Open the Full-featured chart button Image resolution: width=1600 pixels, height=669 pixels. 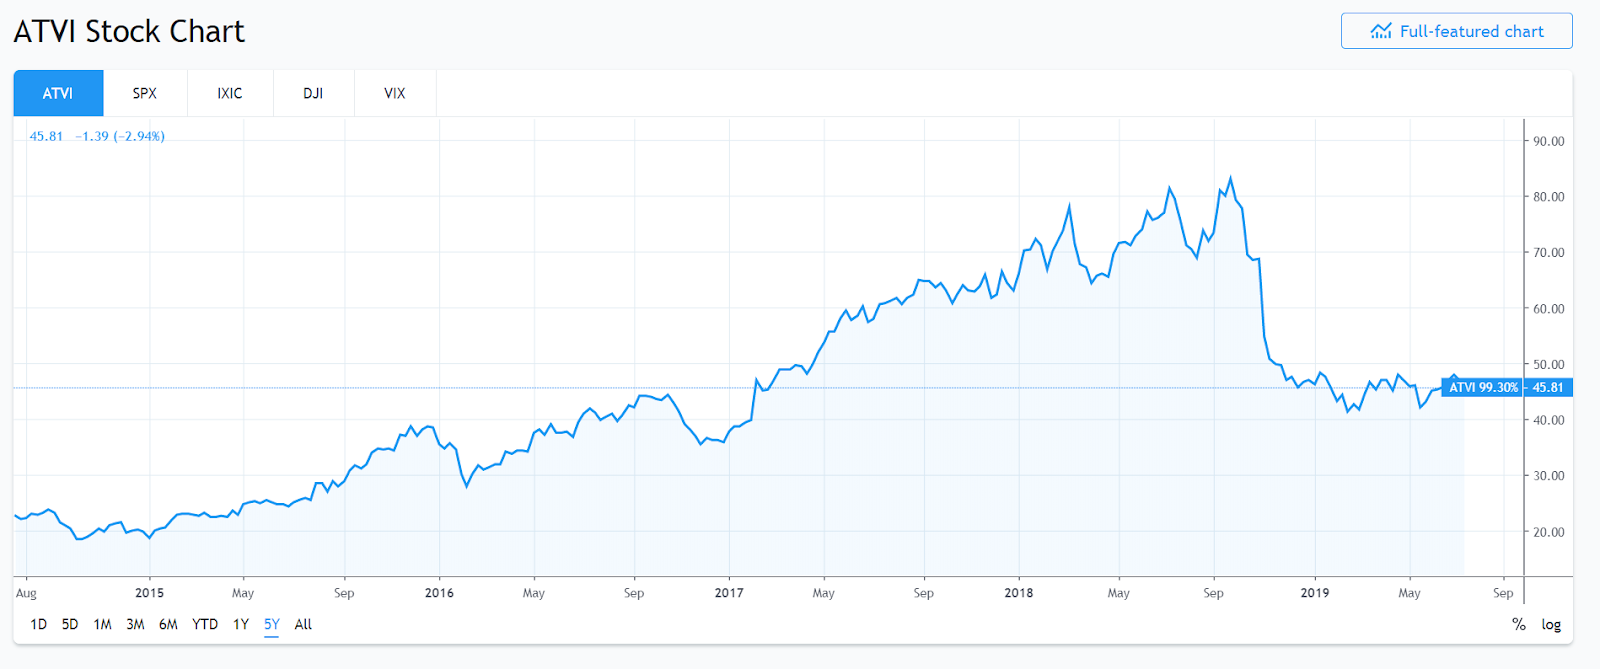1456,31
